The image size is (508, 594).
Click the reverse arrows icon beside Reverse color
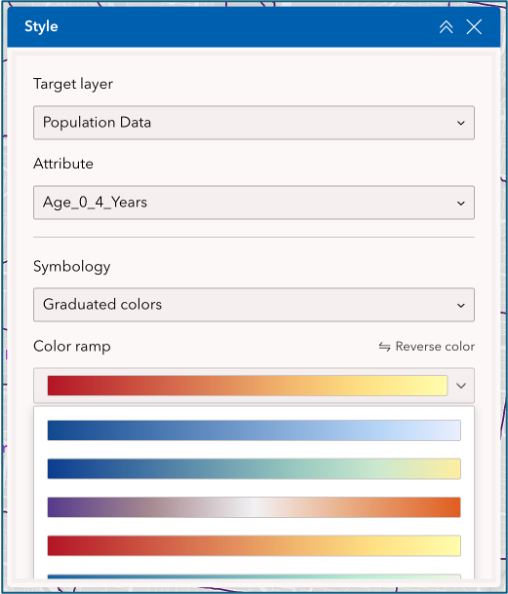[x=384, y=347]
